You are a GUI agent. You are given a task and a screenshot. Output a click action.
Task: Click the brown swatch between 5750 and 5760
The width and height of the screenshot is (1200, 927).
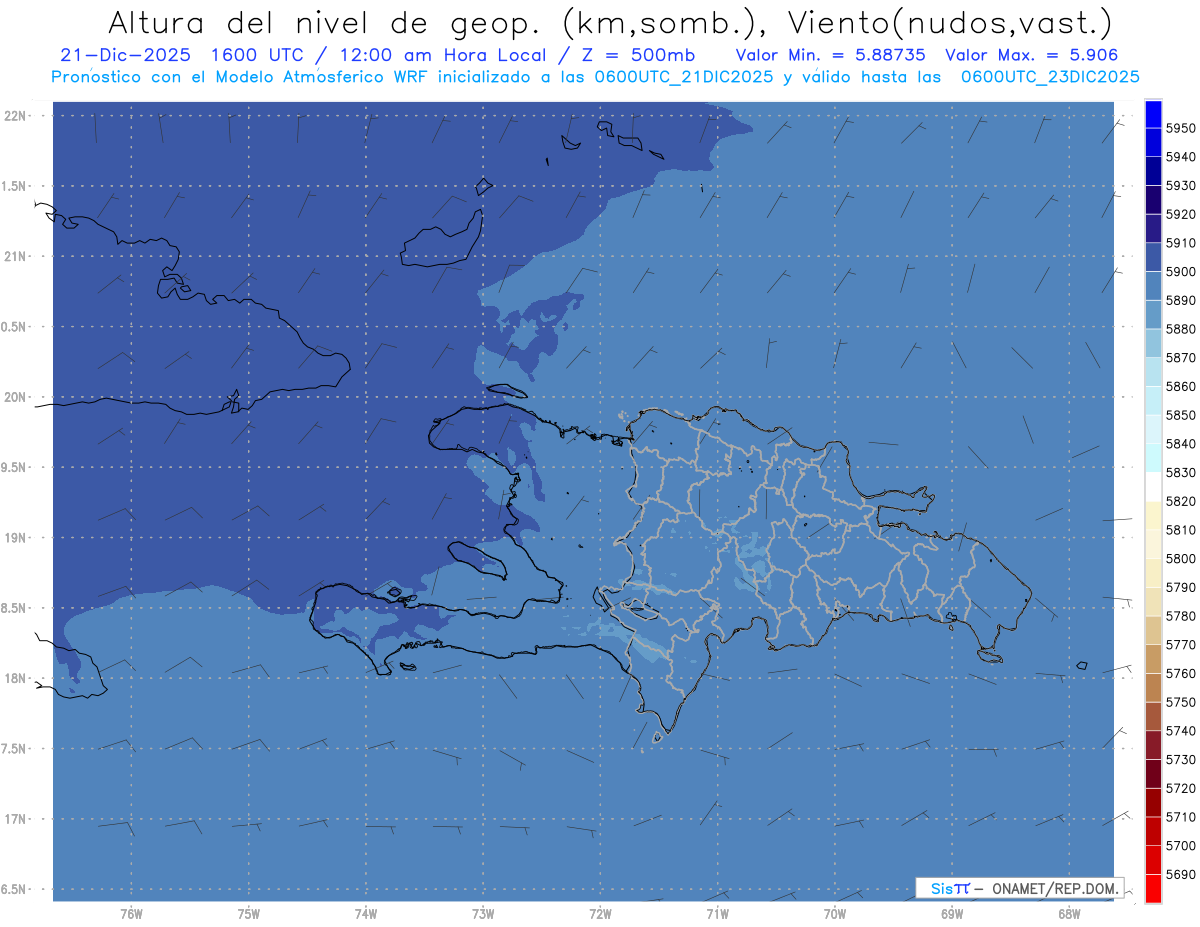pos(1152,687)
